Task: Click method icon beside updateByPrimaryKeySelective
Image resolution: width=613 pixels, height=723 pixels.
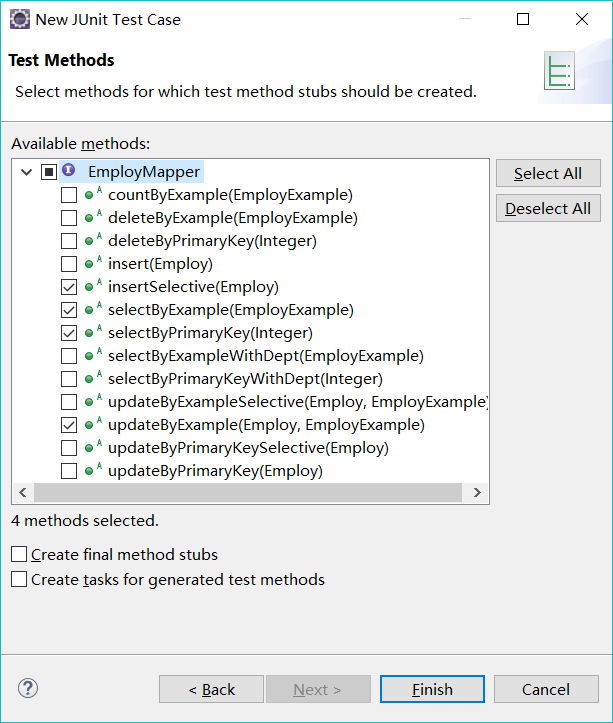Action: coord(93,447)
